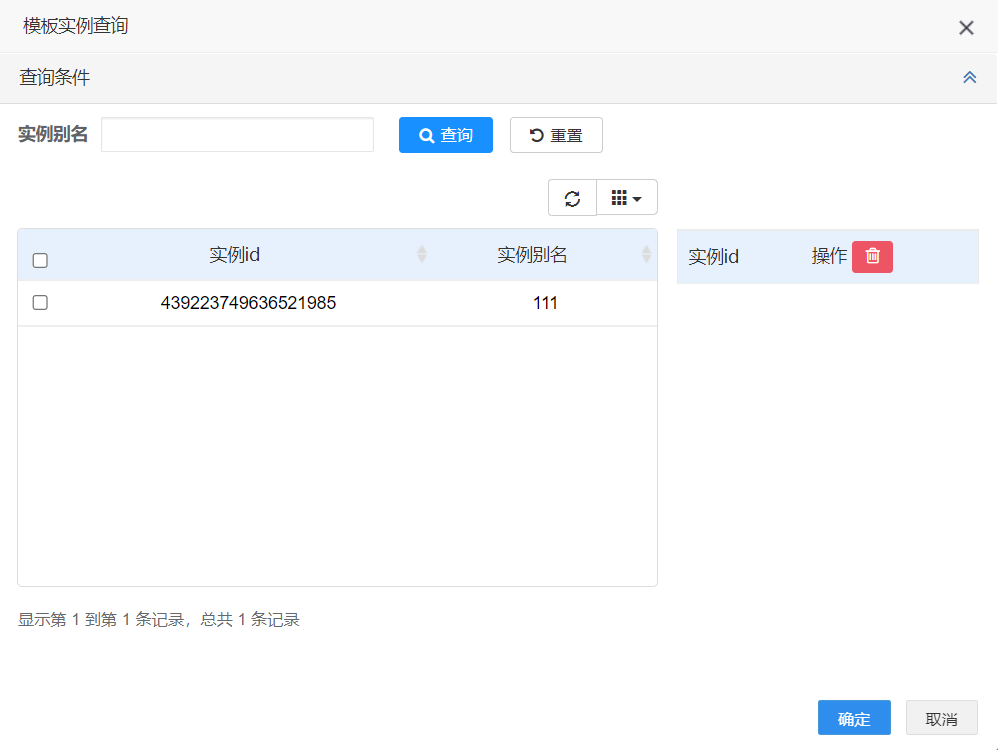Click the 查询条件 section title
The height and width of the screenshot is (750, 998).
[55, 77]
